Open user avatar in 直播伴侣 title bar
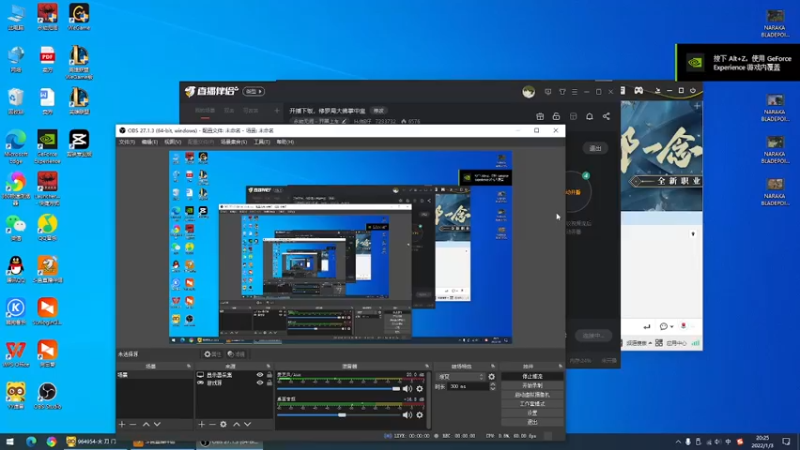800x450 pixels. pos(529,92)
